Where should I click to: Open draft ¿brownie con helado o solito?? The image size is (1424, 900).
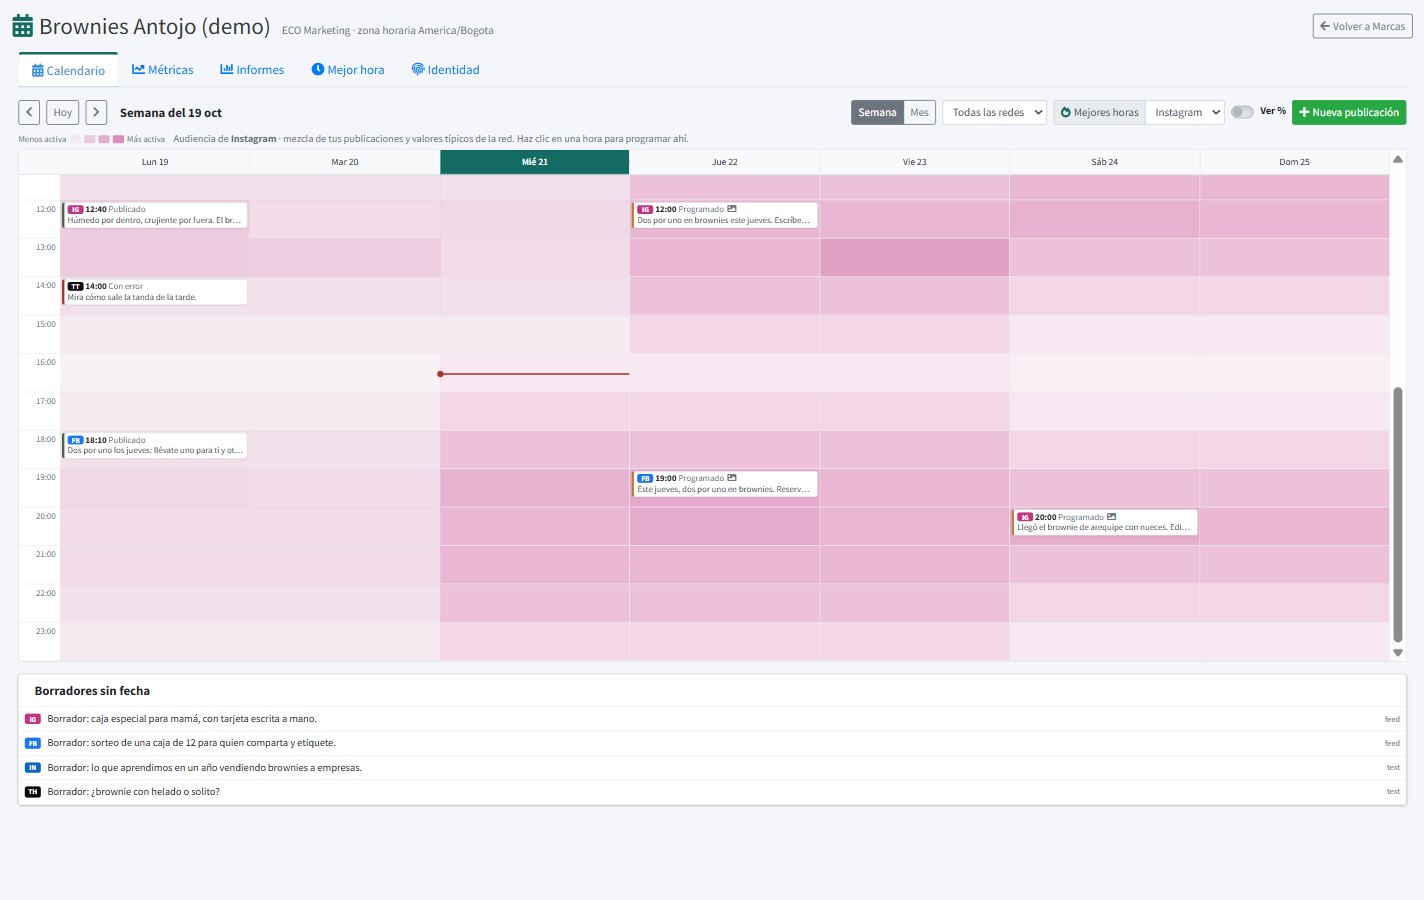tap(712, 792)
